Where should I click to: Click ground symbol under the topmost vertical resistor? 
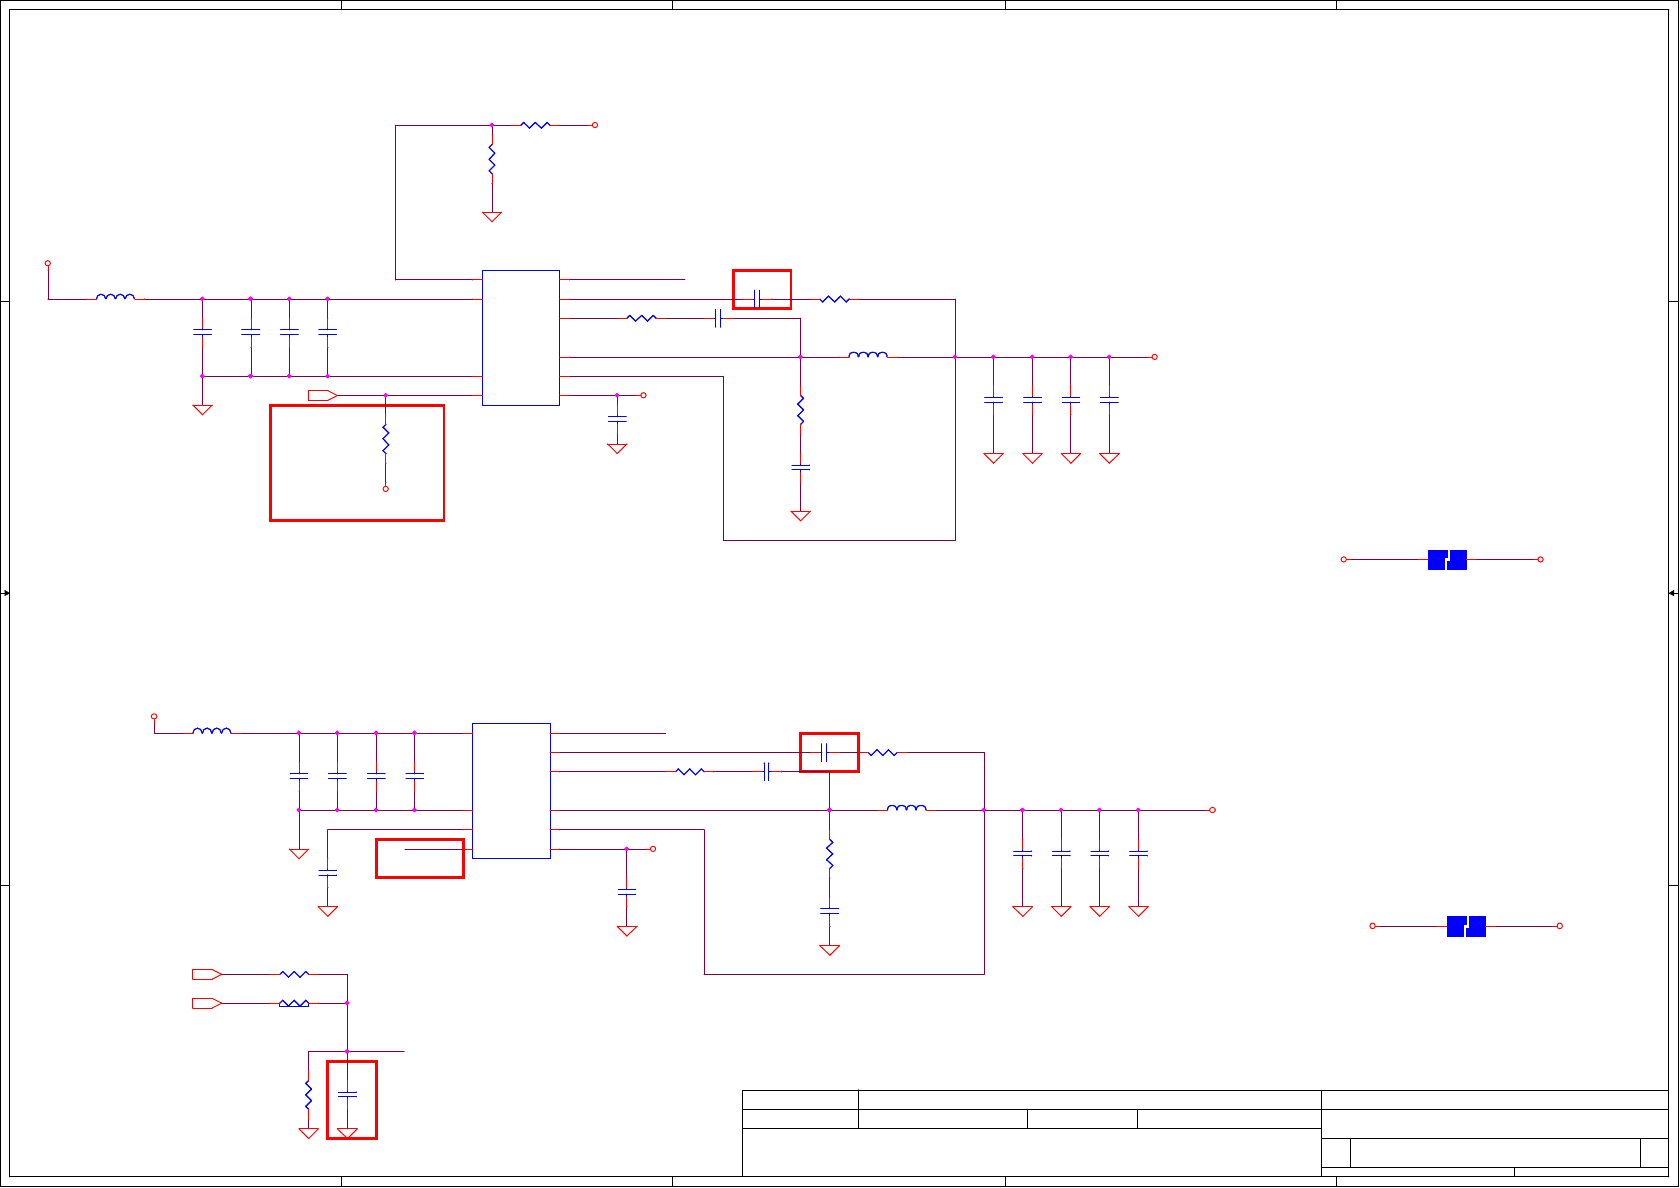(x=492, y=216)
